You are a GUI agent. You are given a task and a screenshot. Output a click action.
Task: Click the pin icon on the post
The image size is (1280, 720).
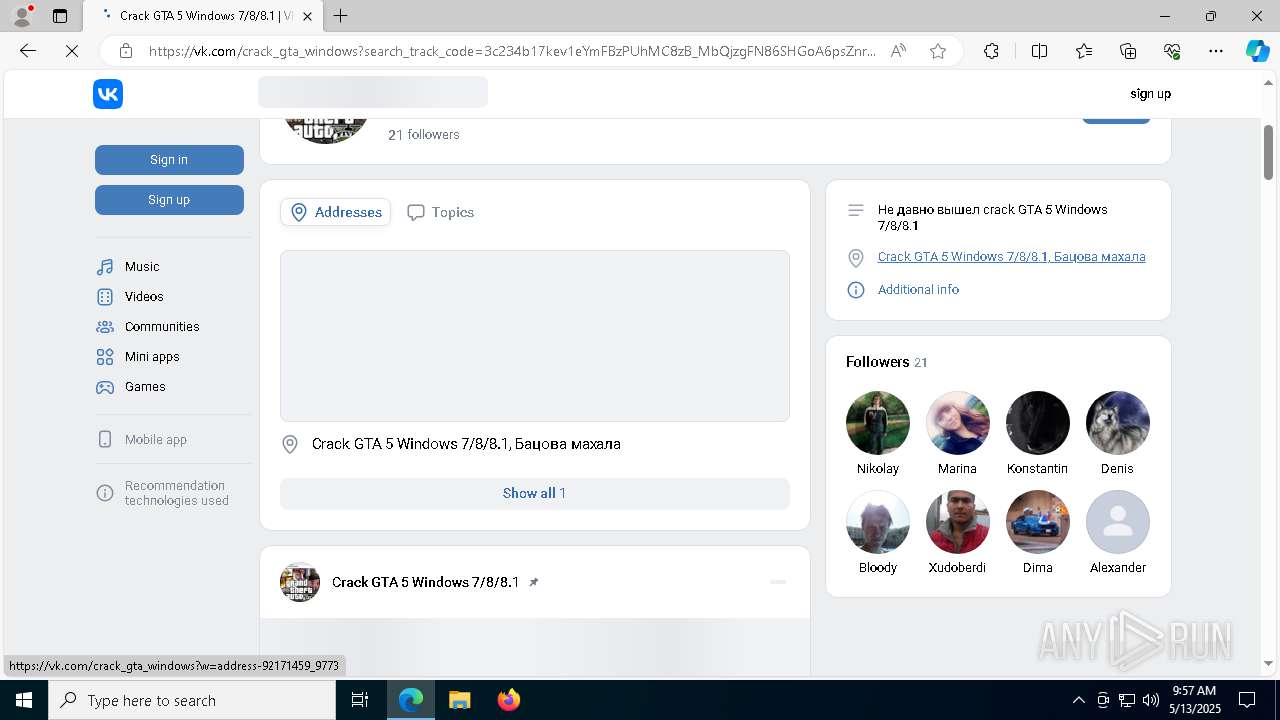point(534,582)
